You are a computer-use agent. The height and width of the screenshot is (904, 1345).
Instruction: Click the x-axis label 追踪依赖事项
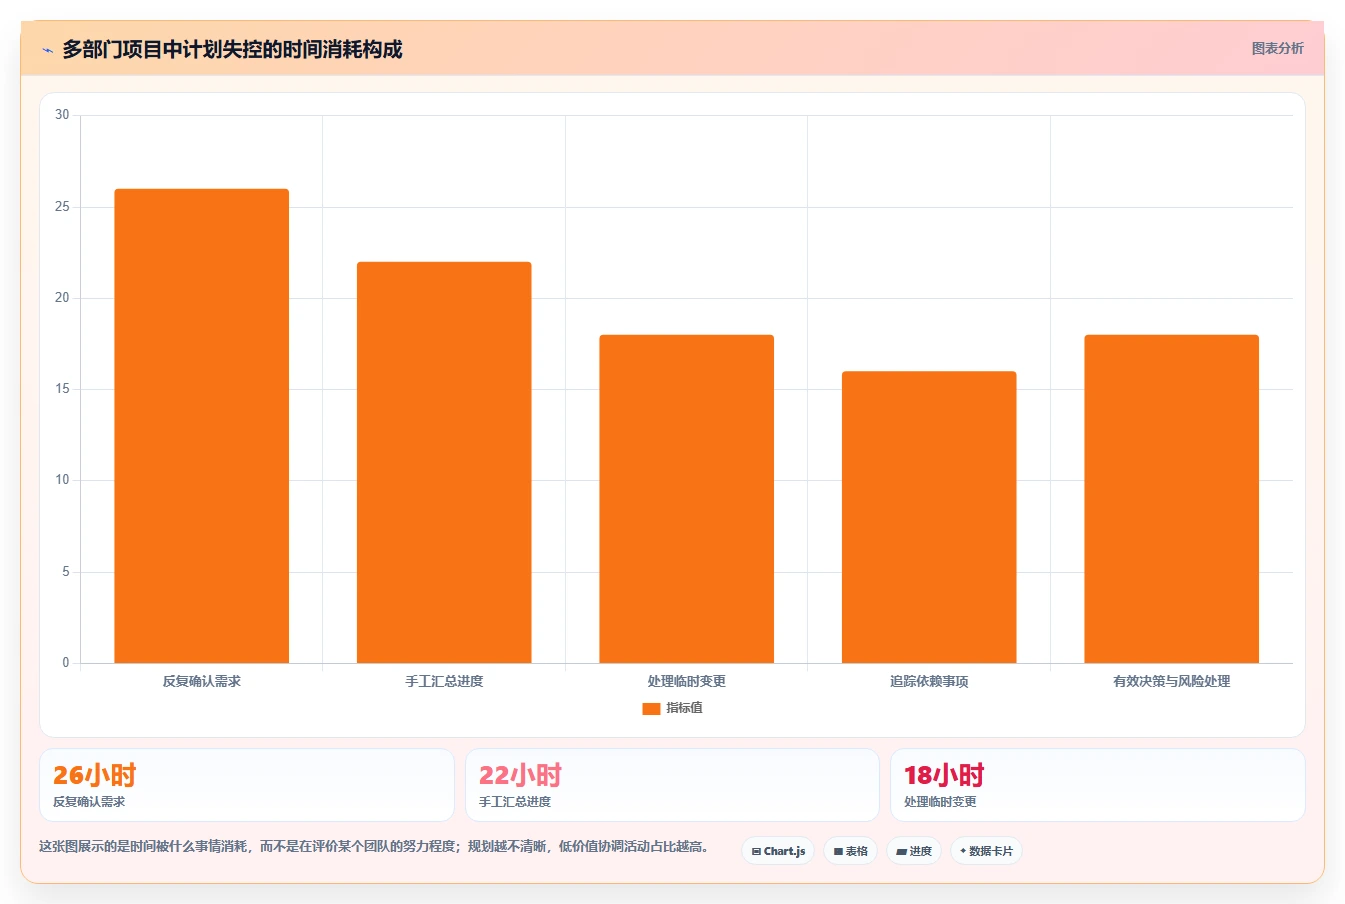click(929, 681)
